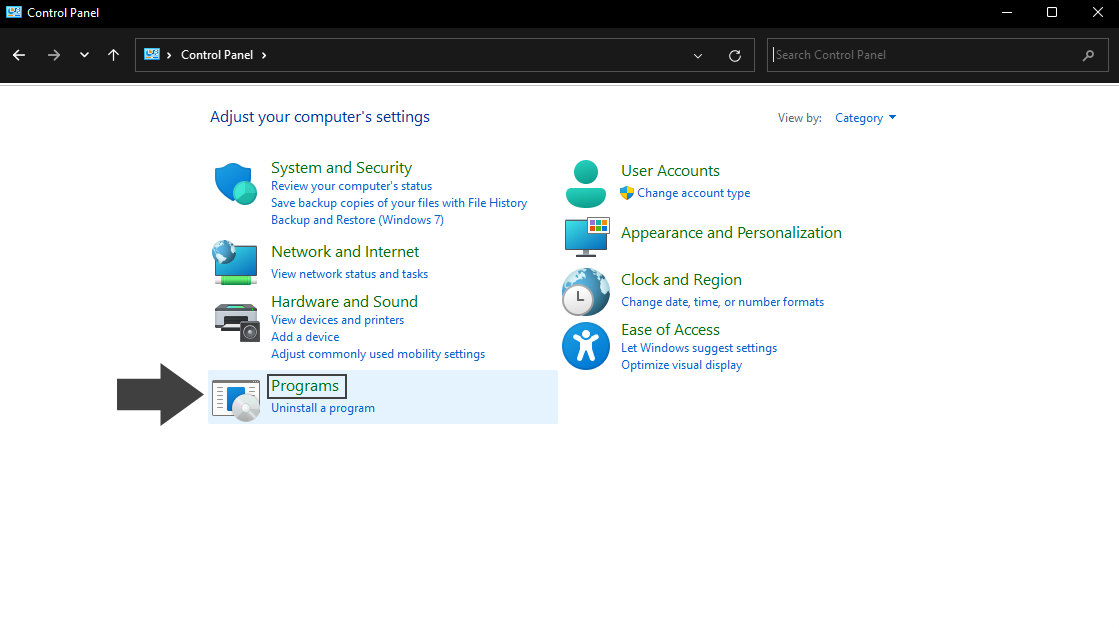Open Appearance and Personalization category
Viewport: 1119px width, 628px height.
click(731, 233)
